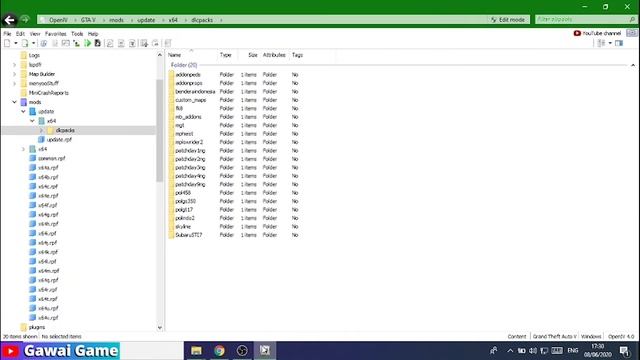Show hidden tray icons chevron

tap(510, 351)
